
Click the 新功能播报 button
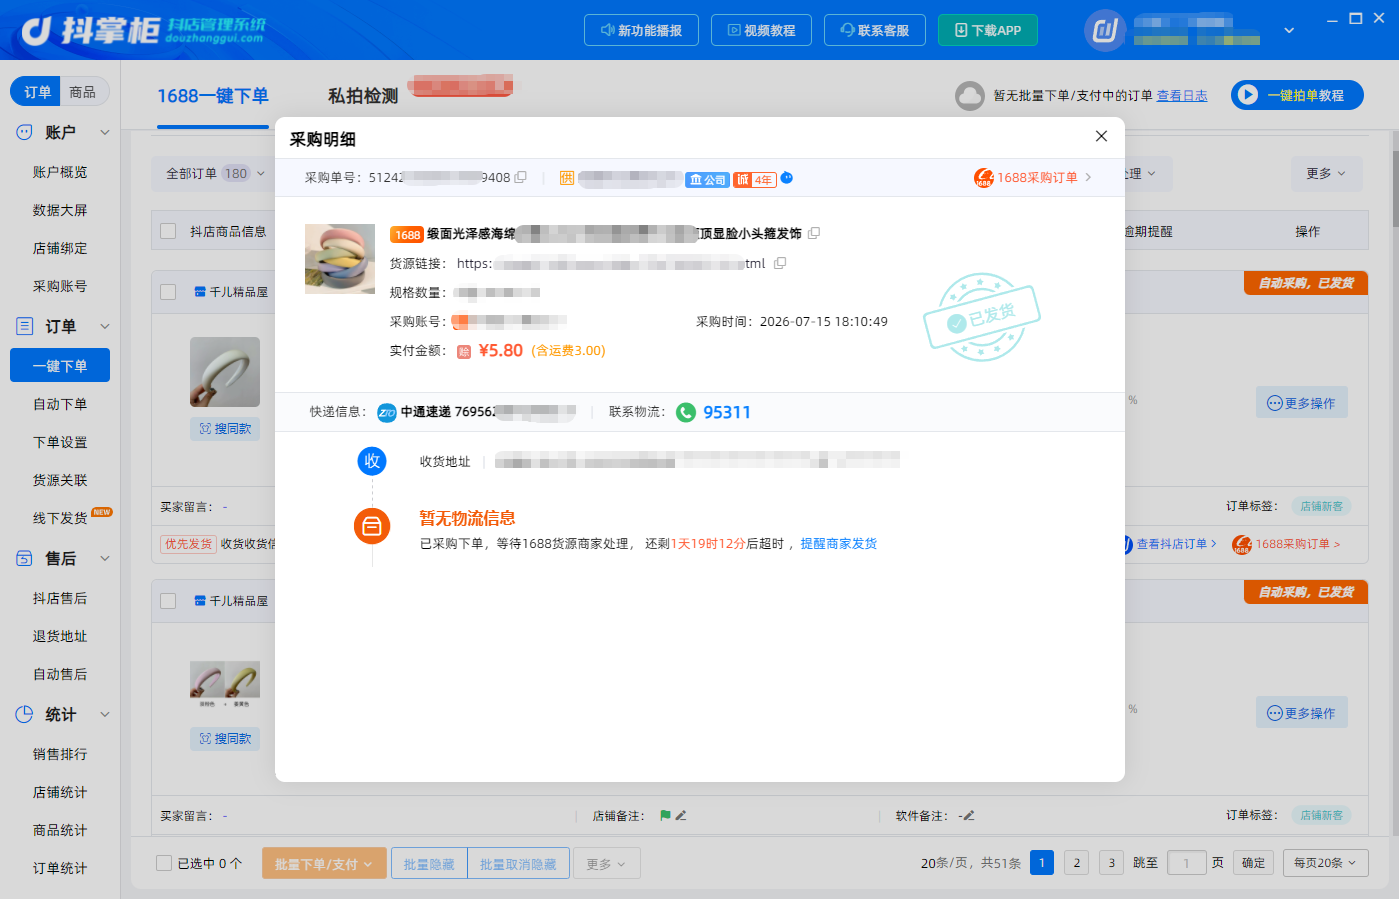coord(641,30)
